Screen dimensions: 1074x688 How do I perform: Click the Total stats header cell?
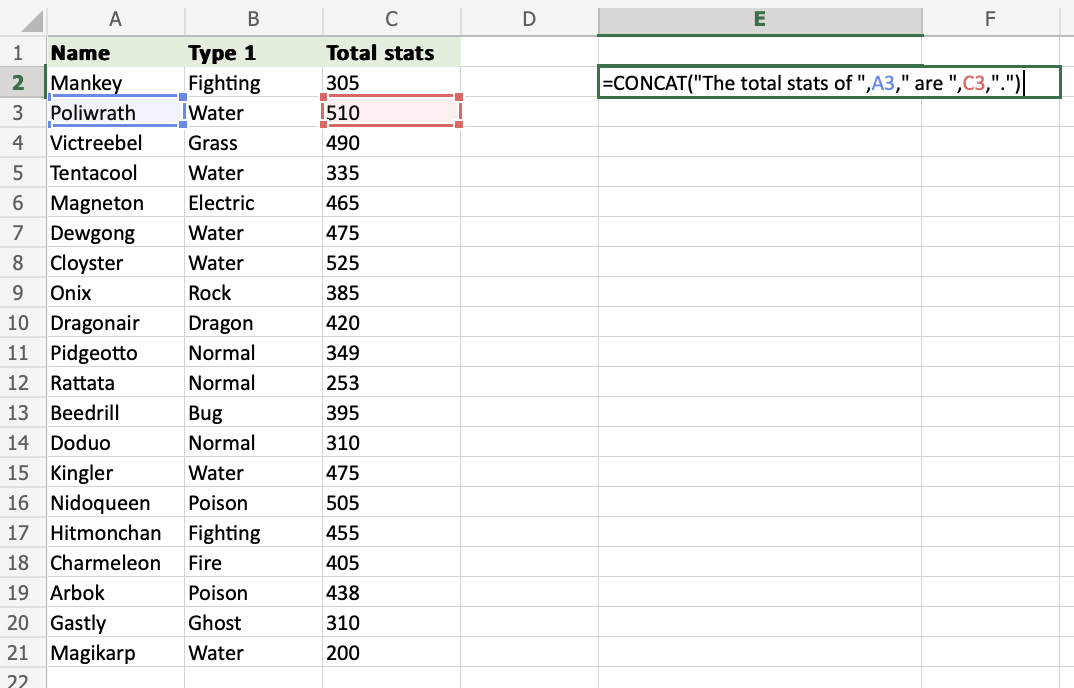click(x=391, y=53)
